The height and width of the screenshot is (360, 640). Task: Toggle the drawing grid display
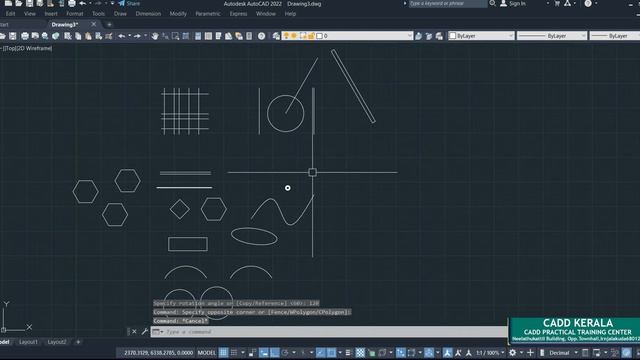(x=223, y=353)
